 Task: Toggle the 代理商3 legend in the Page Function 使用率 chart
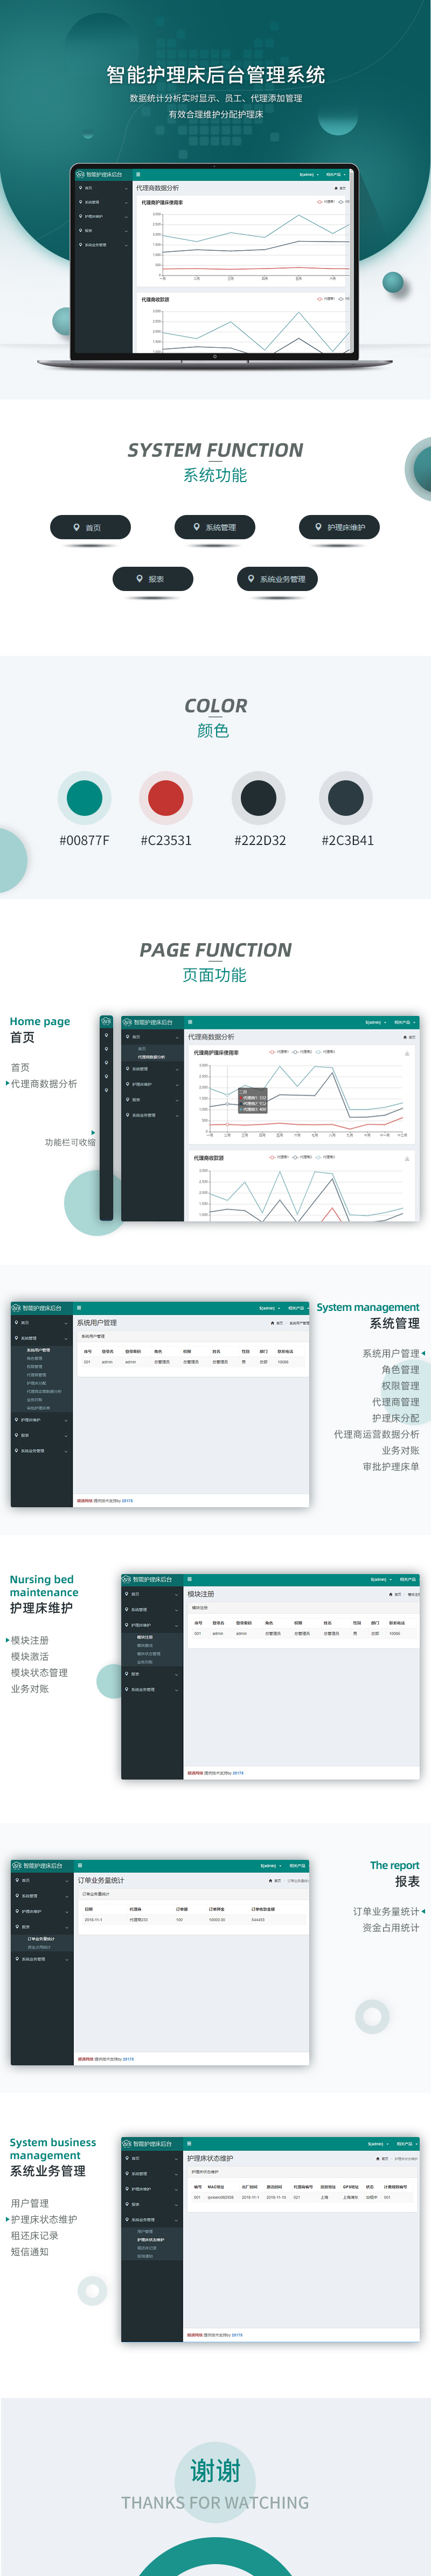[x=325, y=1052]
